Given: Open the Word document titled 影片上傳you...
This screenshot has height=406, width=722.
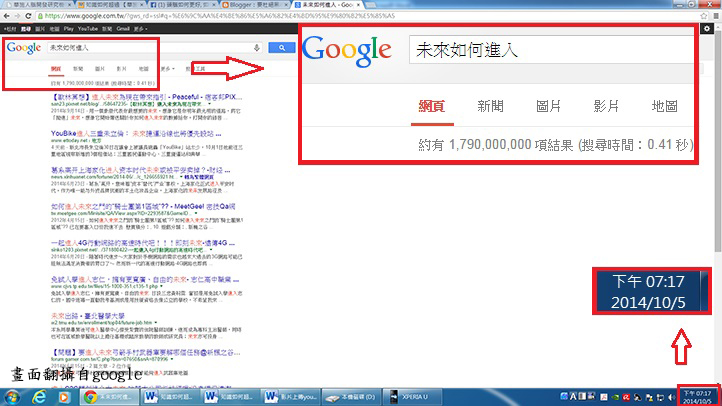Looking at the screenshot, I should click(291, 397).
